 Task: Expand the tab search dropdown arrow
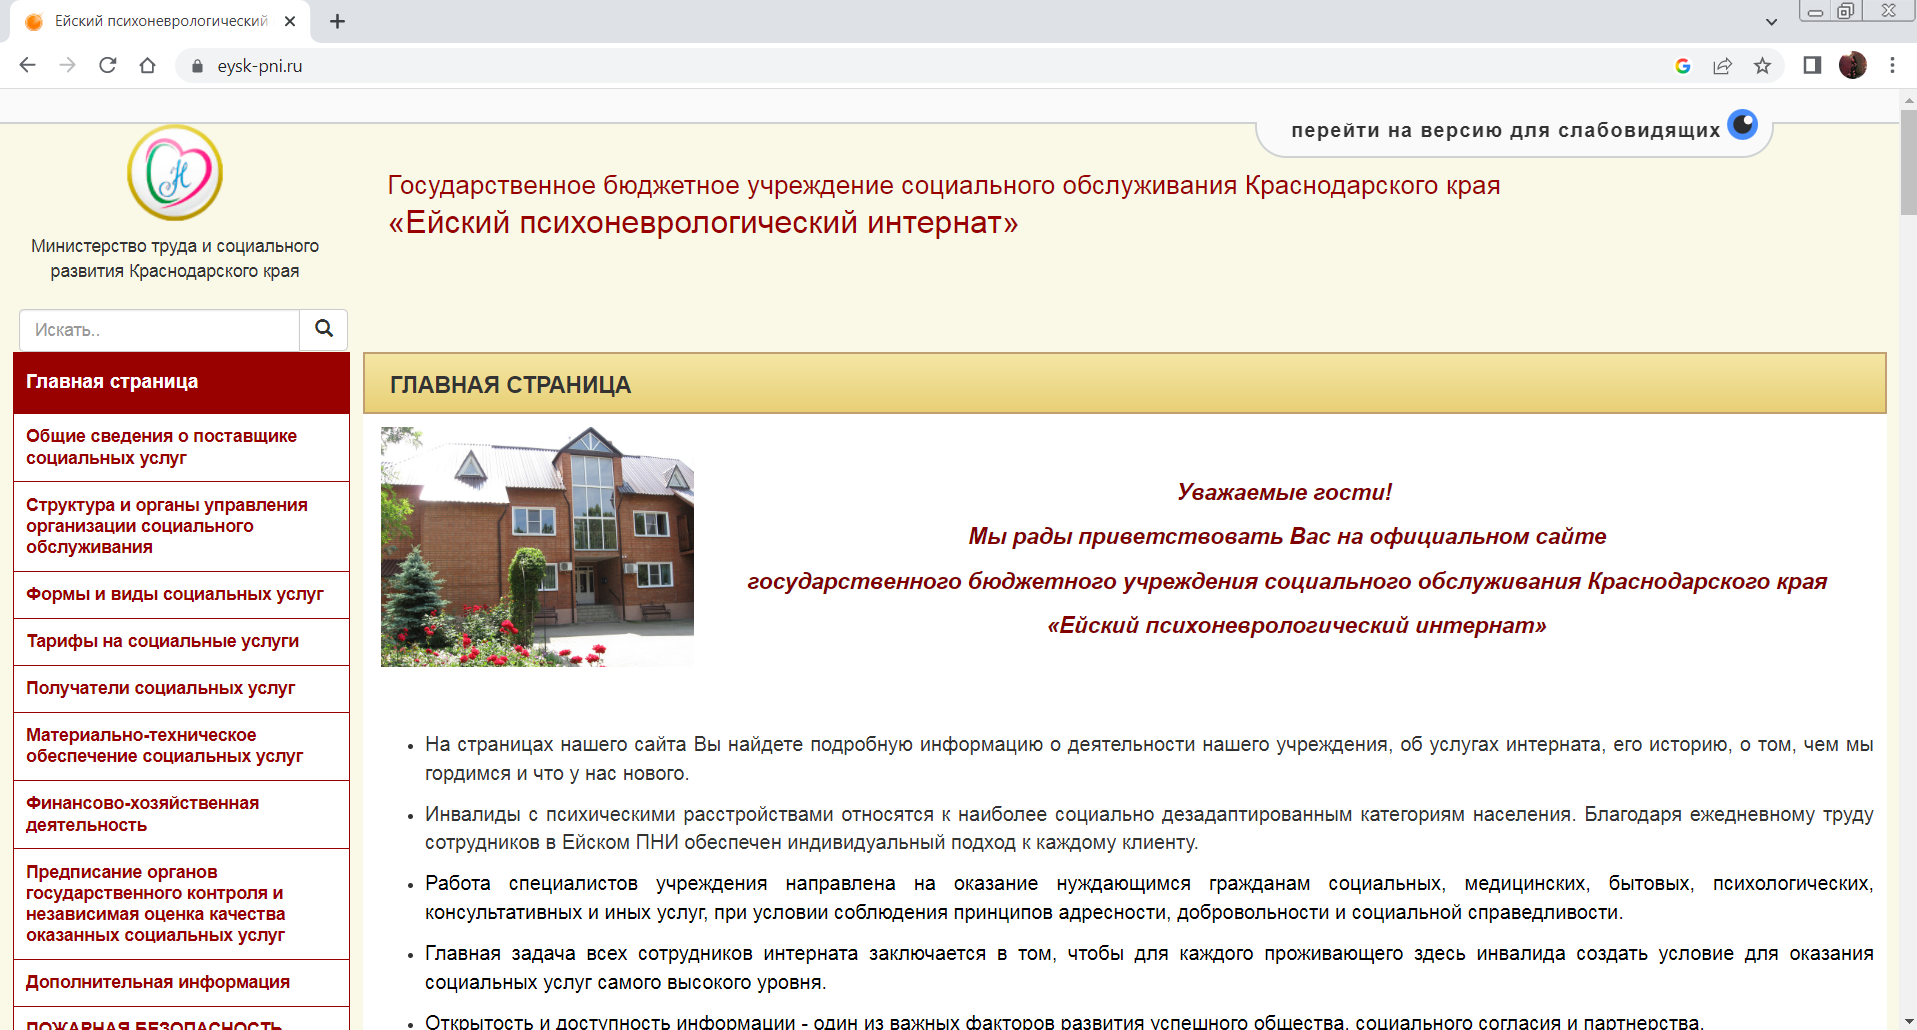coord(1771,21)
